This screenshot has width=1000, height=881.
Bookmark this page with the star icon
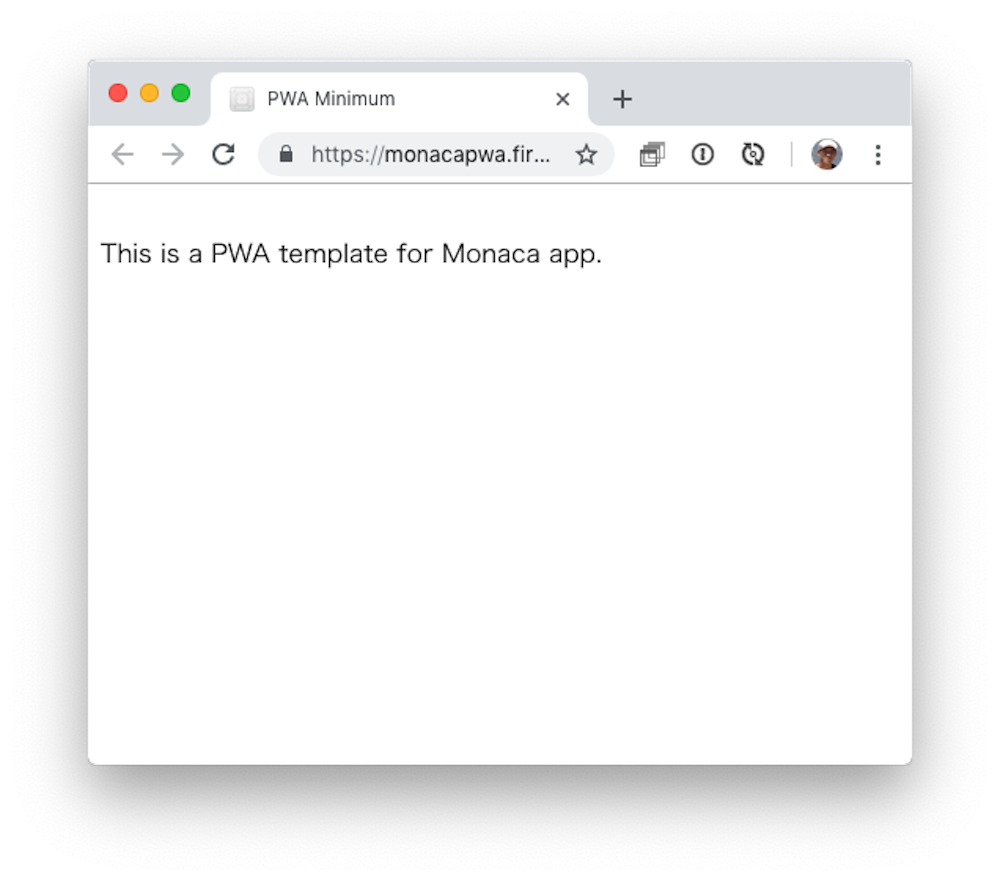pyautogui.click(x=586, y=154)
